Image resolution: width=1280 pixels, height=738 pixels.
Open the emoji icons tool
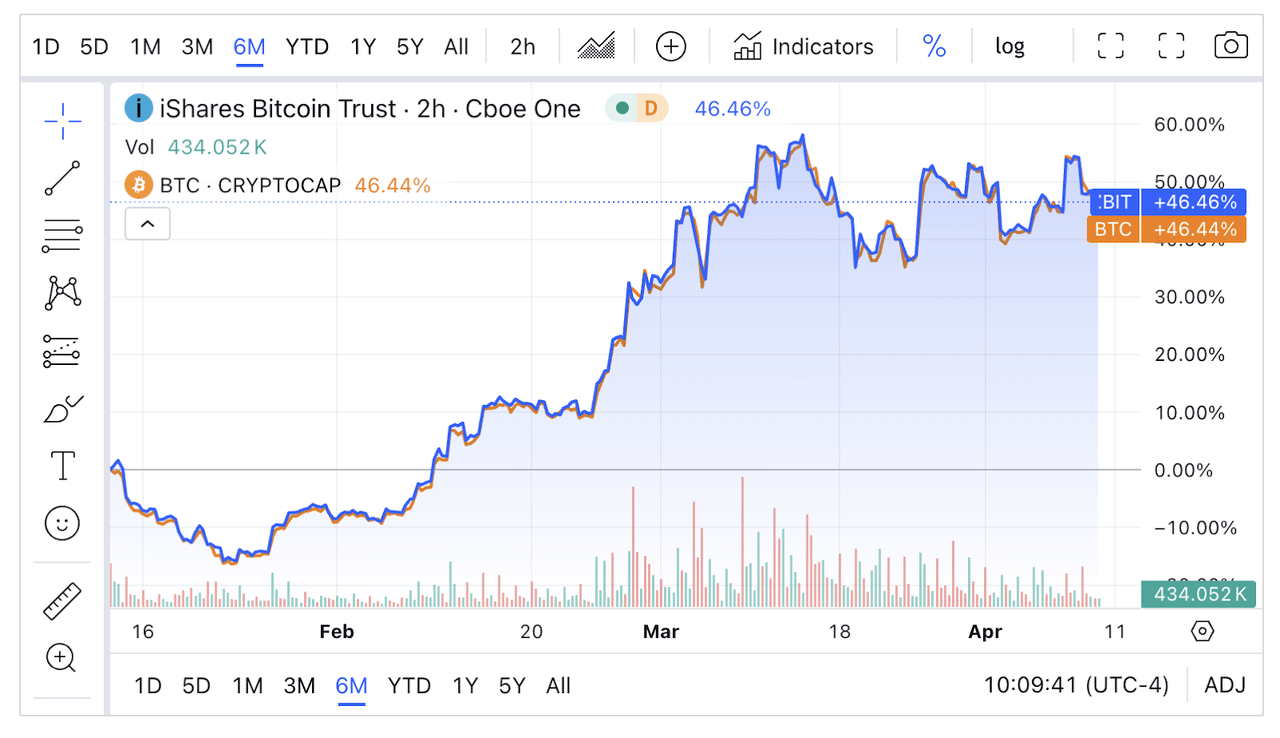click(62, 523)
